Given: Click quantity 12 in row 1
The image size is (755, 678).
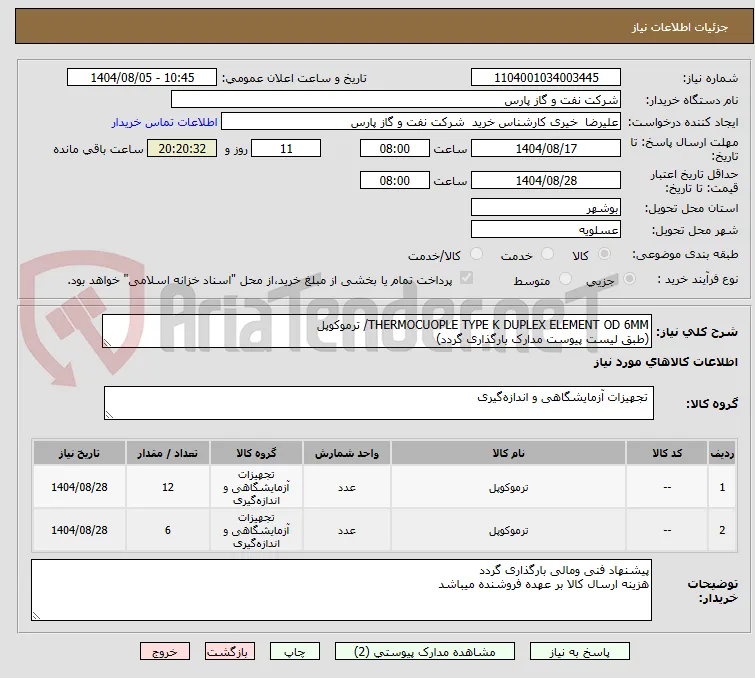Looking at the screenshot, I should (168, 487).
